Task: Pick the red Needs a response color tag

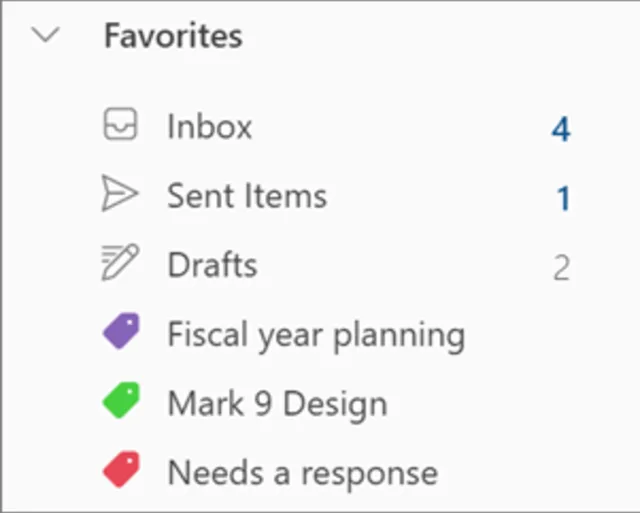Action: click(x=121, y=470)
